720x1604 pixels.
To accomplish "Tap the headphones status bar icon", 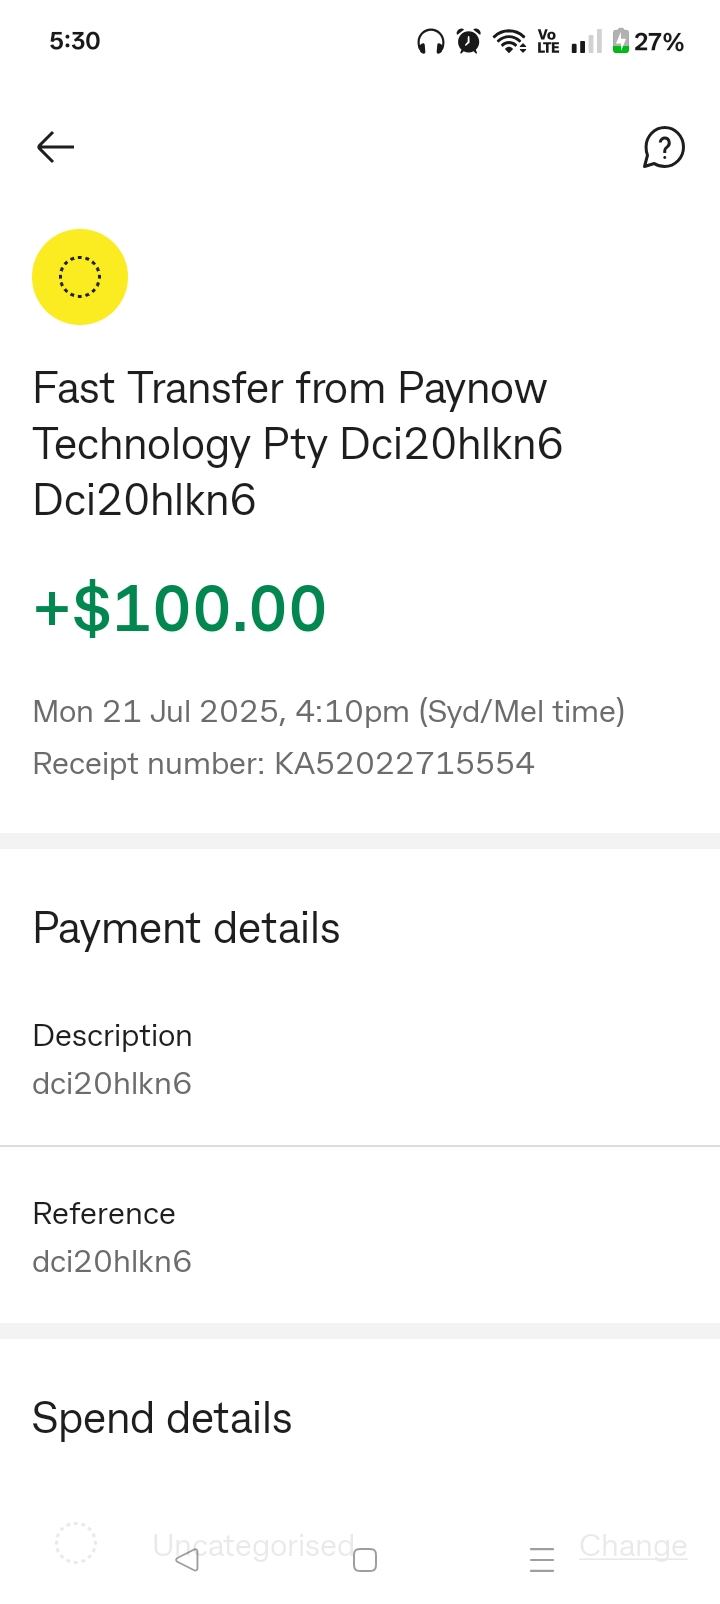I will [x=431, y=42].
